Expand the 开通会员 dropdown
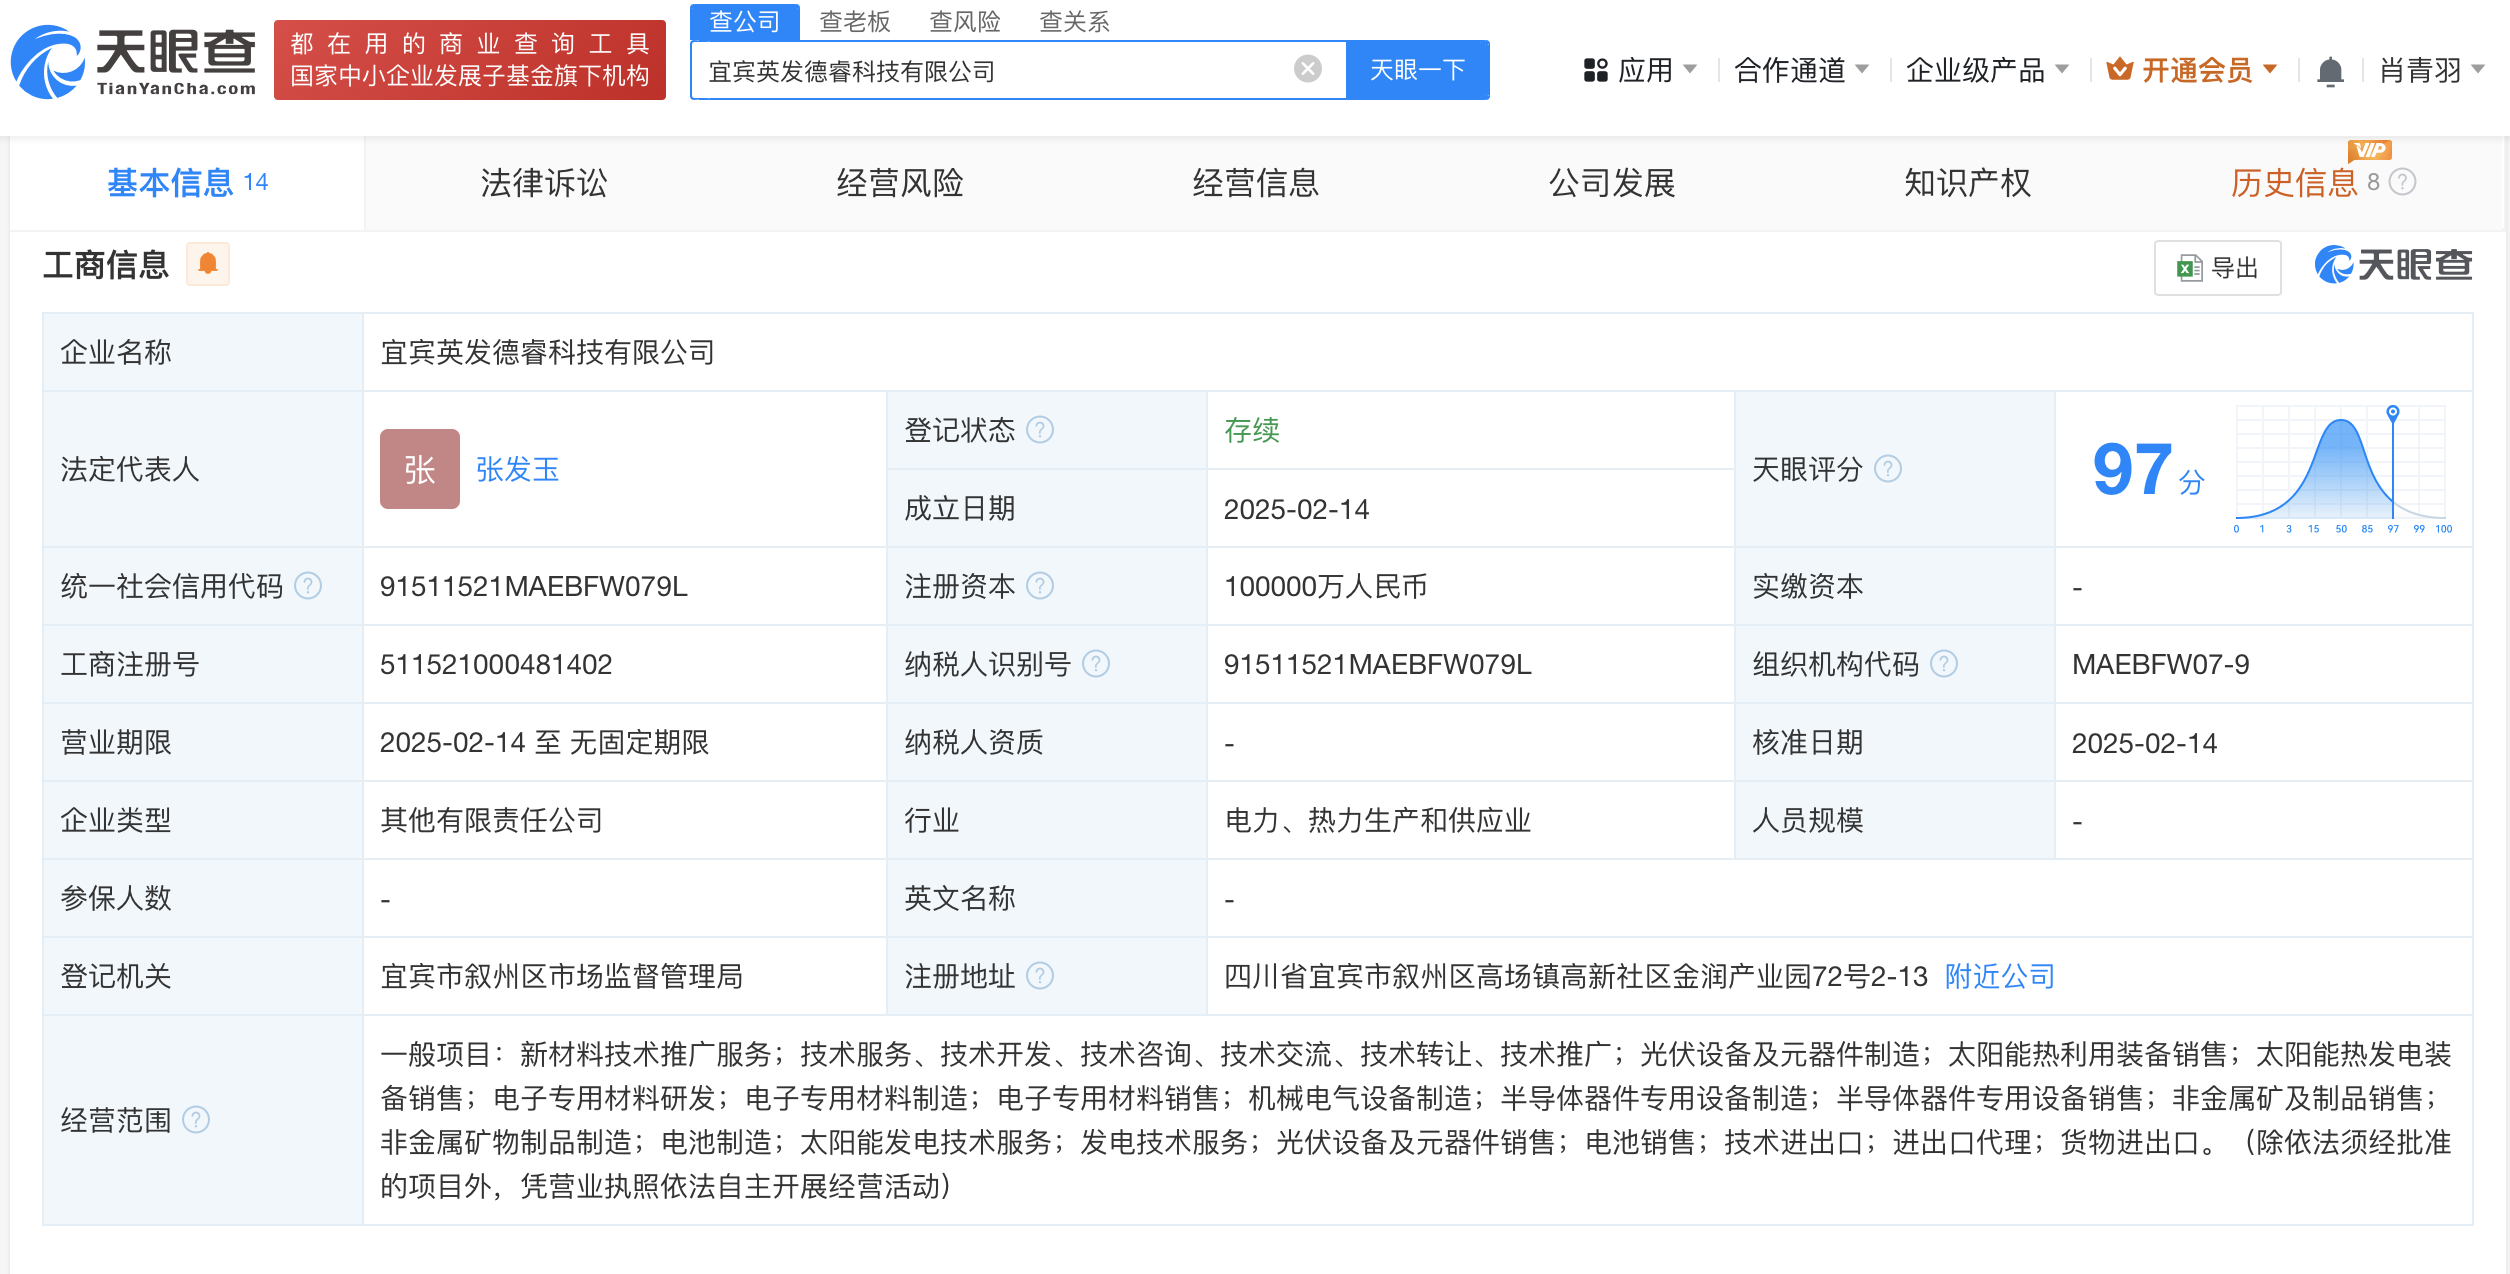Viewport: 2510px width, 1274px height. (2192, 70)
